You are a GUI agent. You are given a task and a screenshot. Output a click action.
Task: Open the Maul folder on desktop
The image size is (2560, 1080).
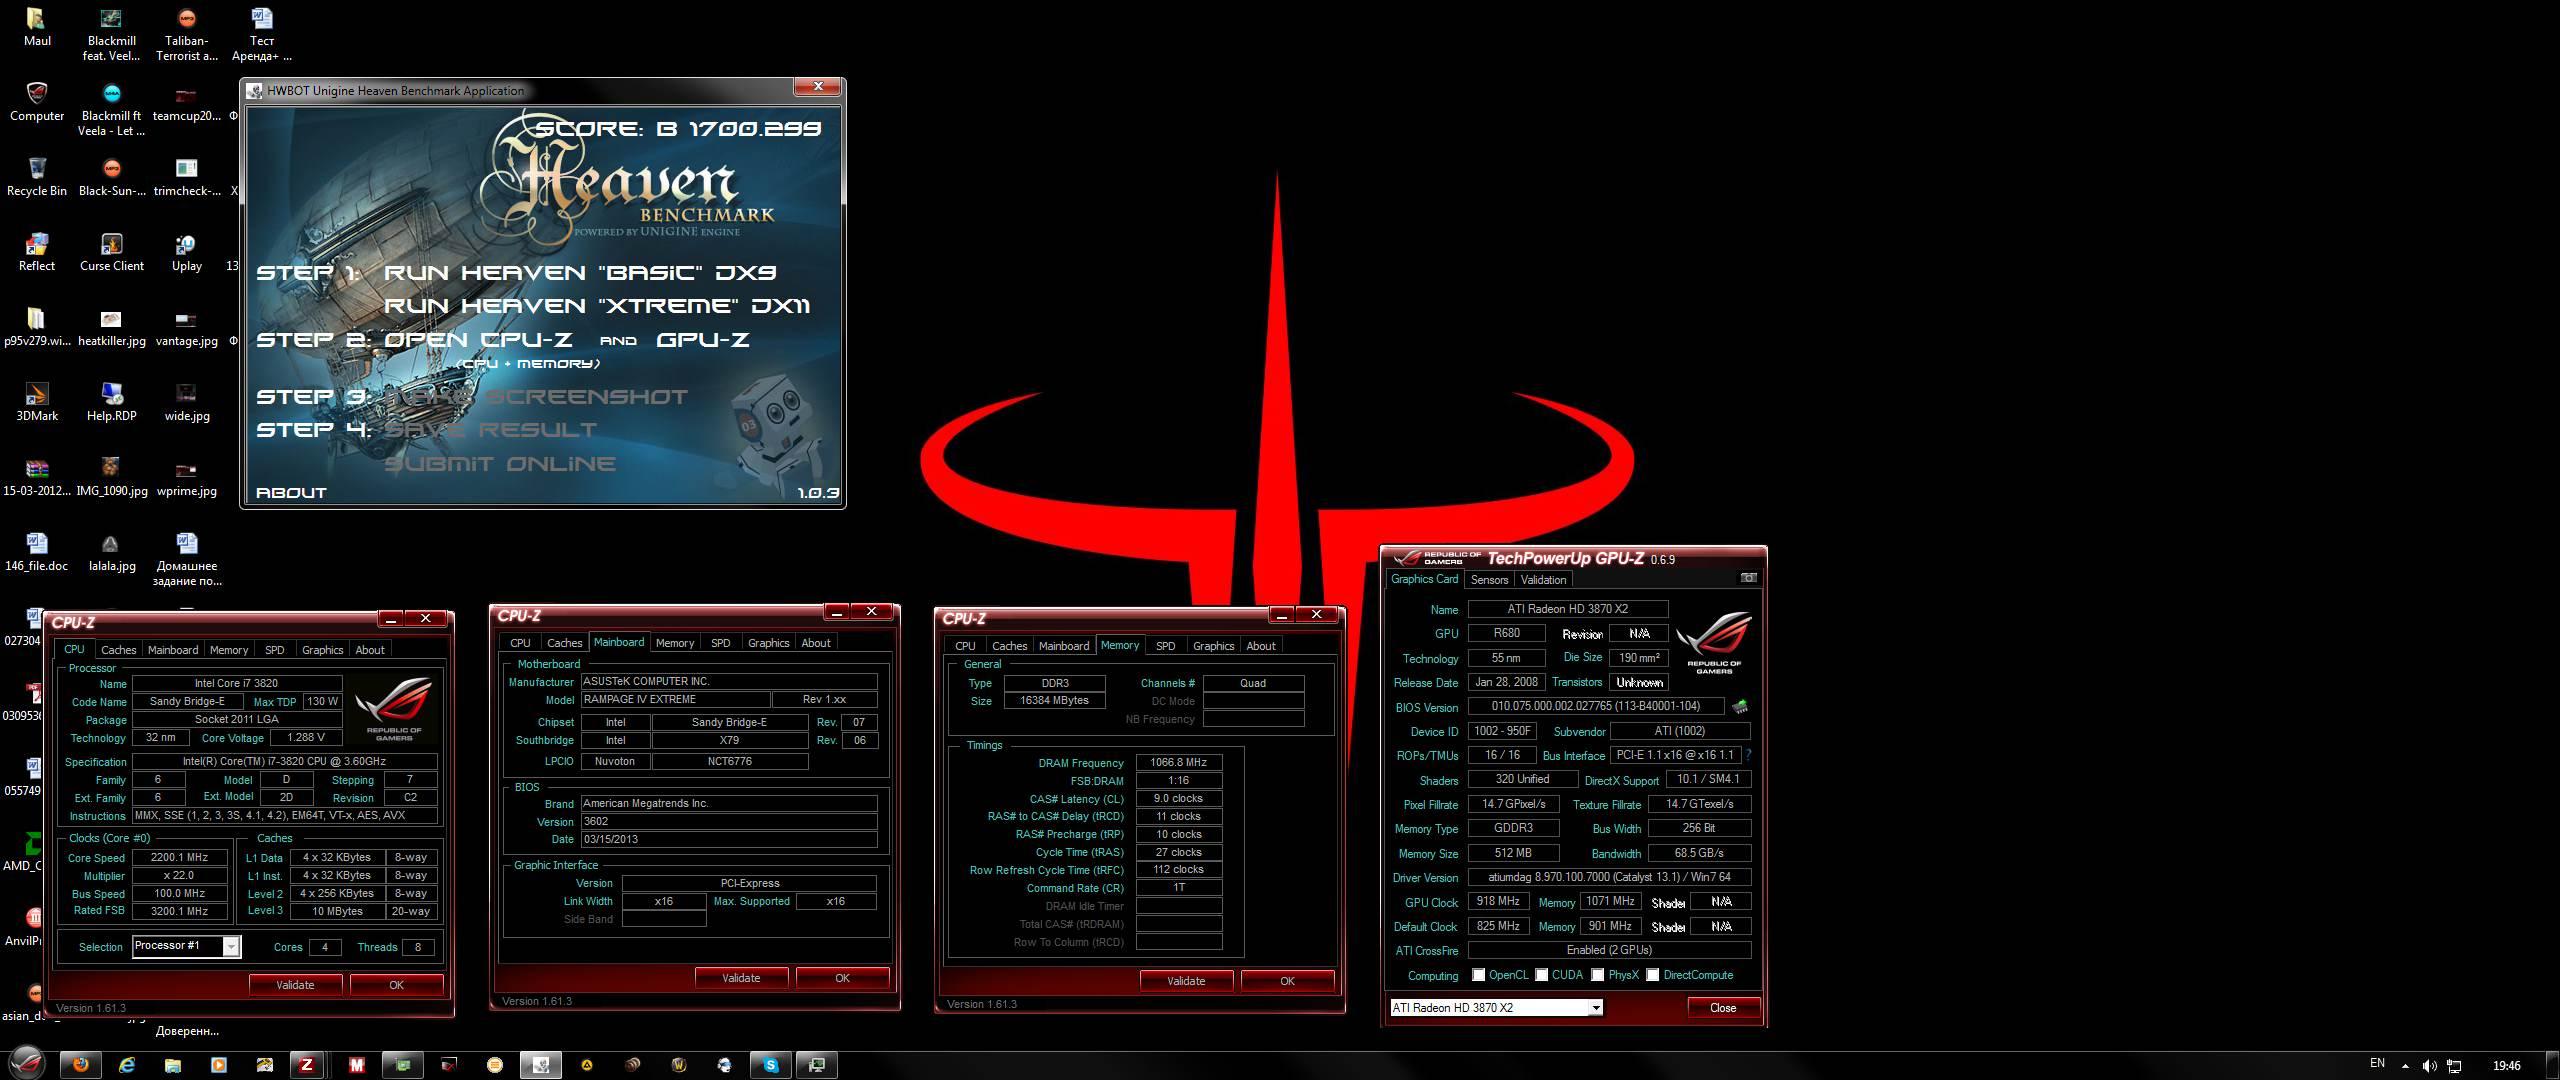pos(37,27)
